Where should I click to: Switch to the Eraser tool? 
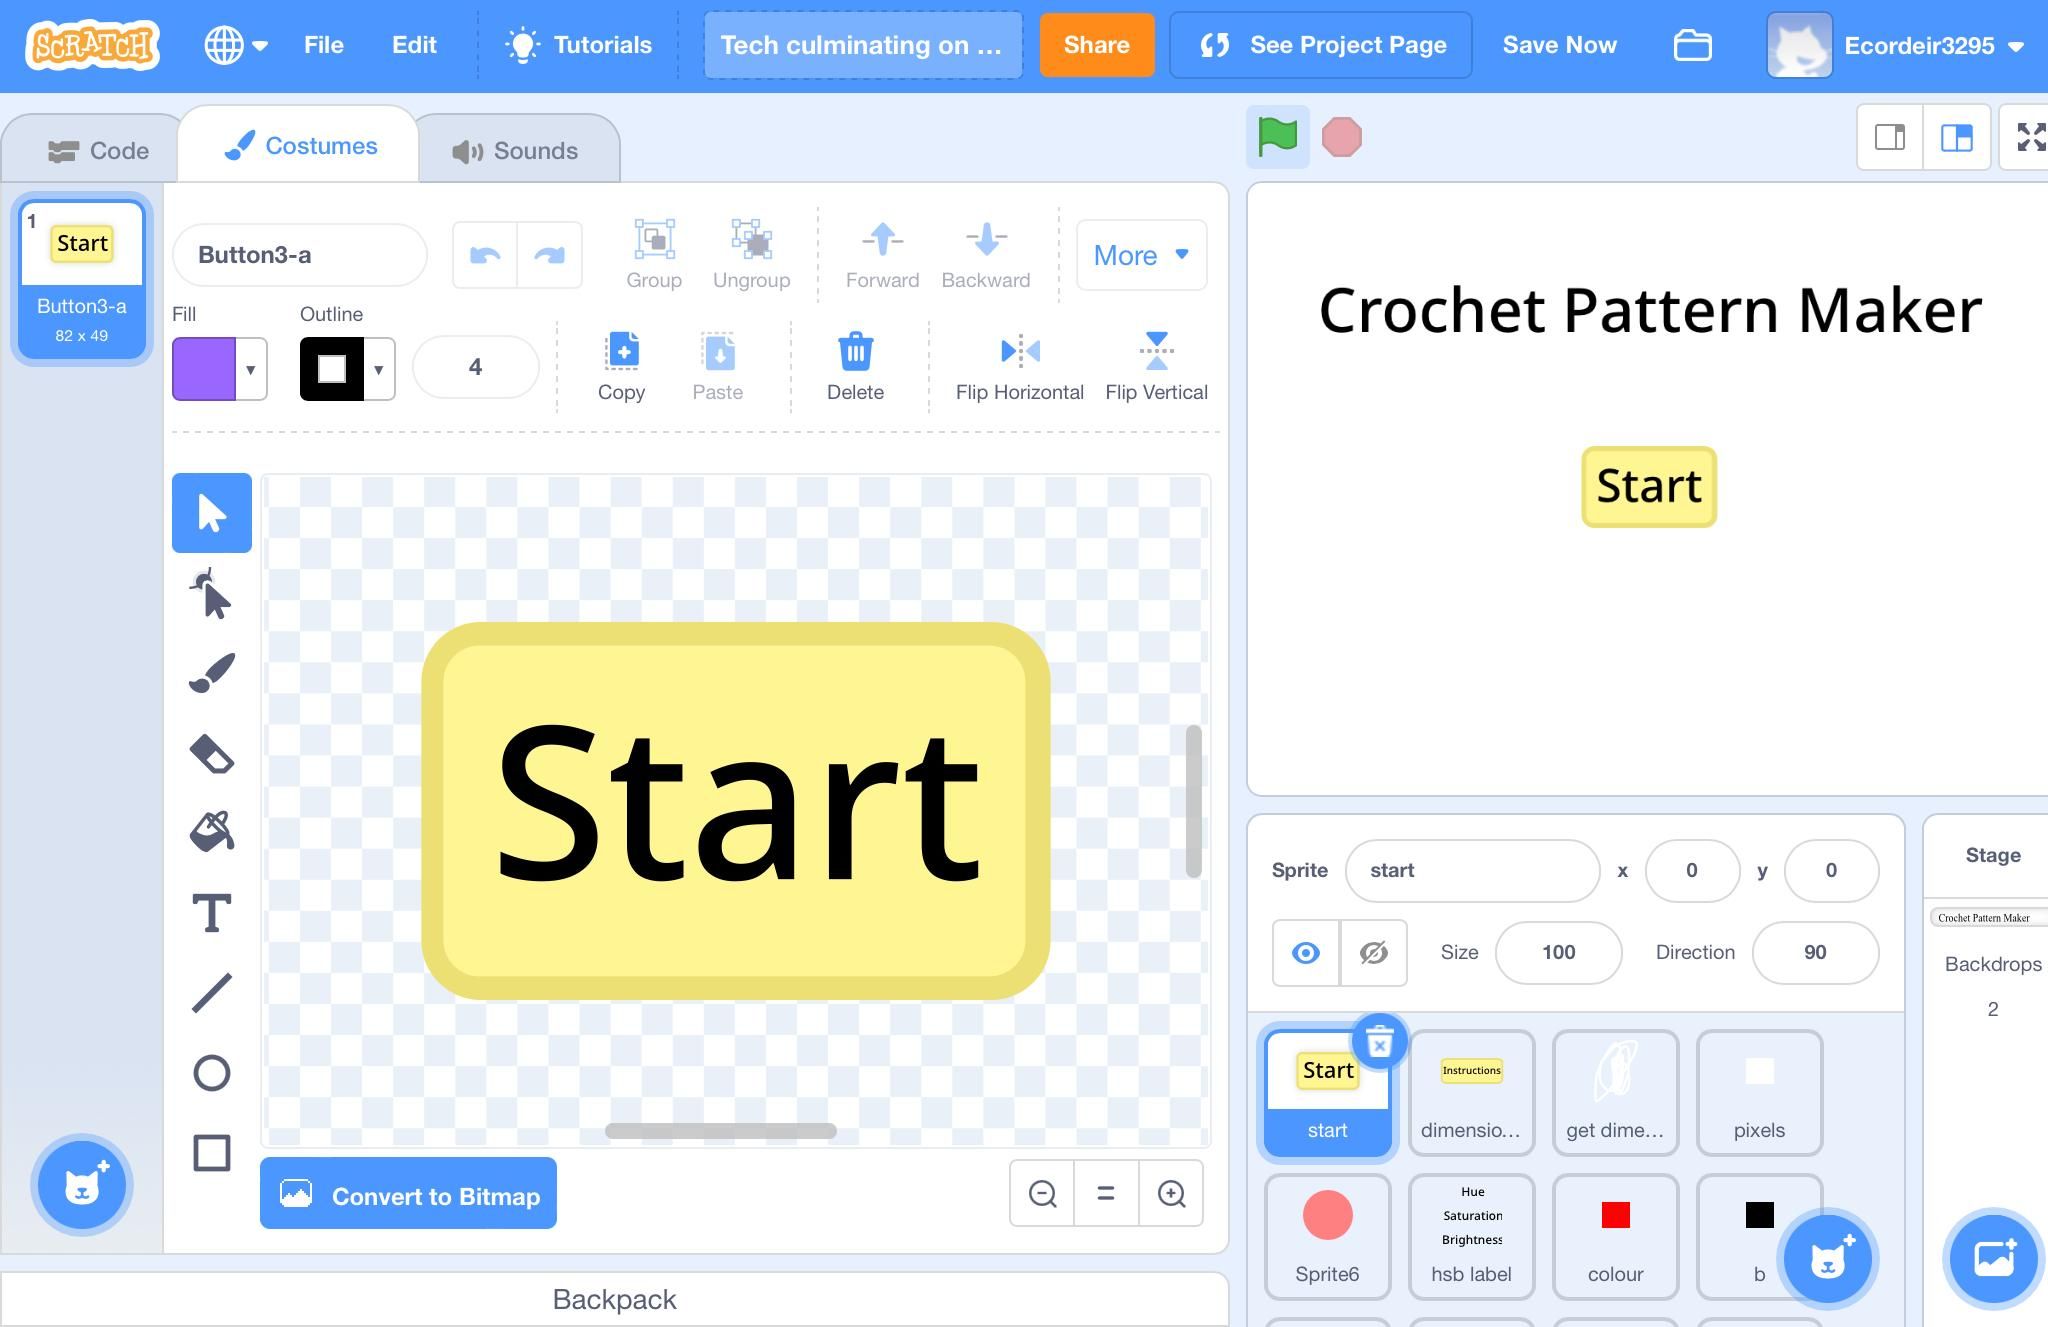click(211, 752)
